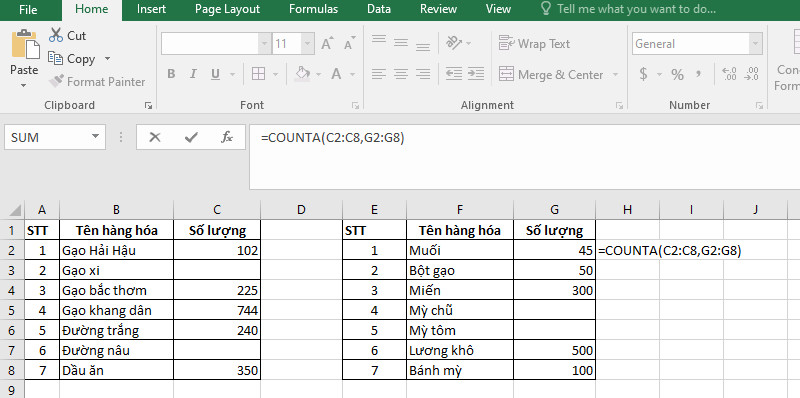Click Decrease Decimal icon
Image resolution: width=800 pixels, height=398 pixels.
point(752,74)
